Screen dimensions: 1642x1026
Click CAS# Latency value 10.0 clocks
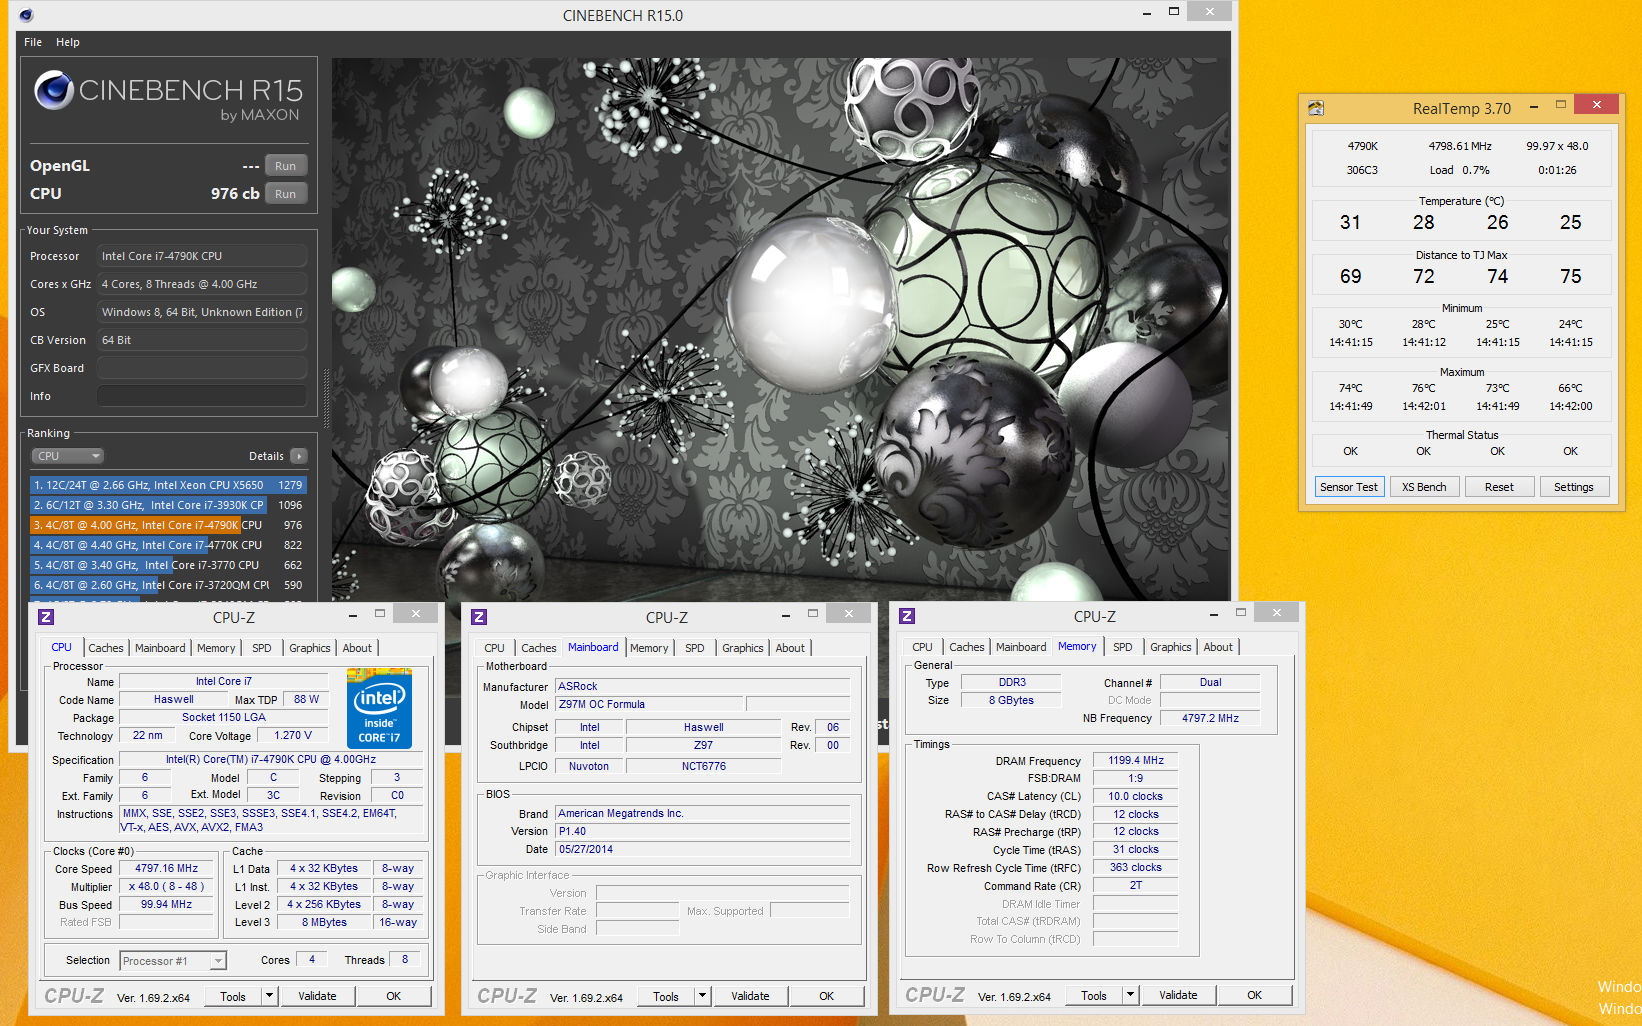(x=1136, y=796)
